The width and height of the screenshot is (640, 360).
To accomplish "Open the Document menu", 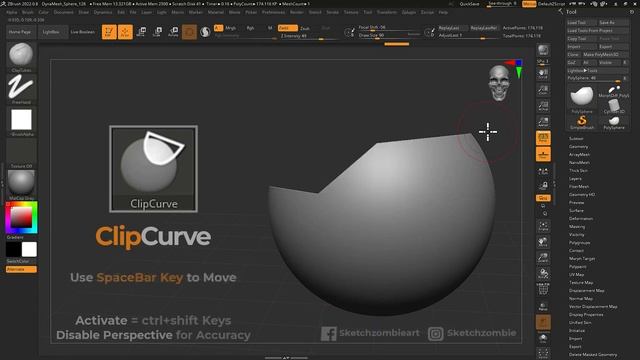I will 64,12.
